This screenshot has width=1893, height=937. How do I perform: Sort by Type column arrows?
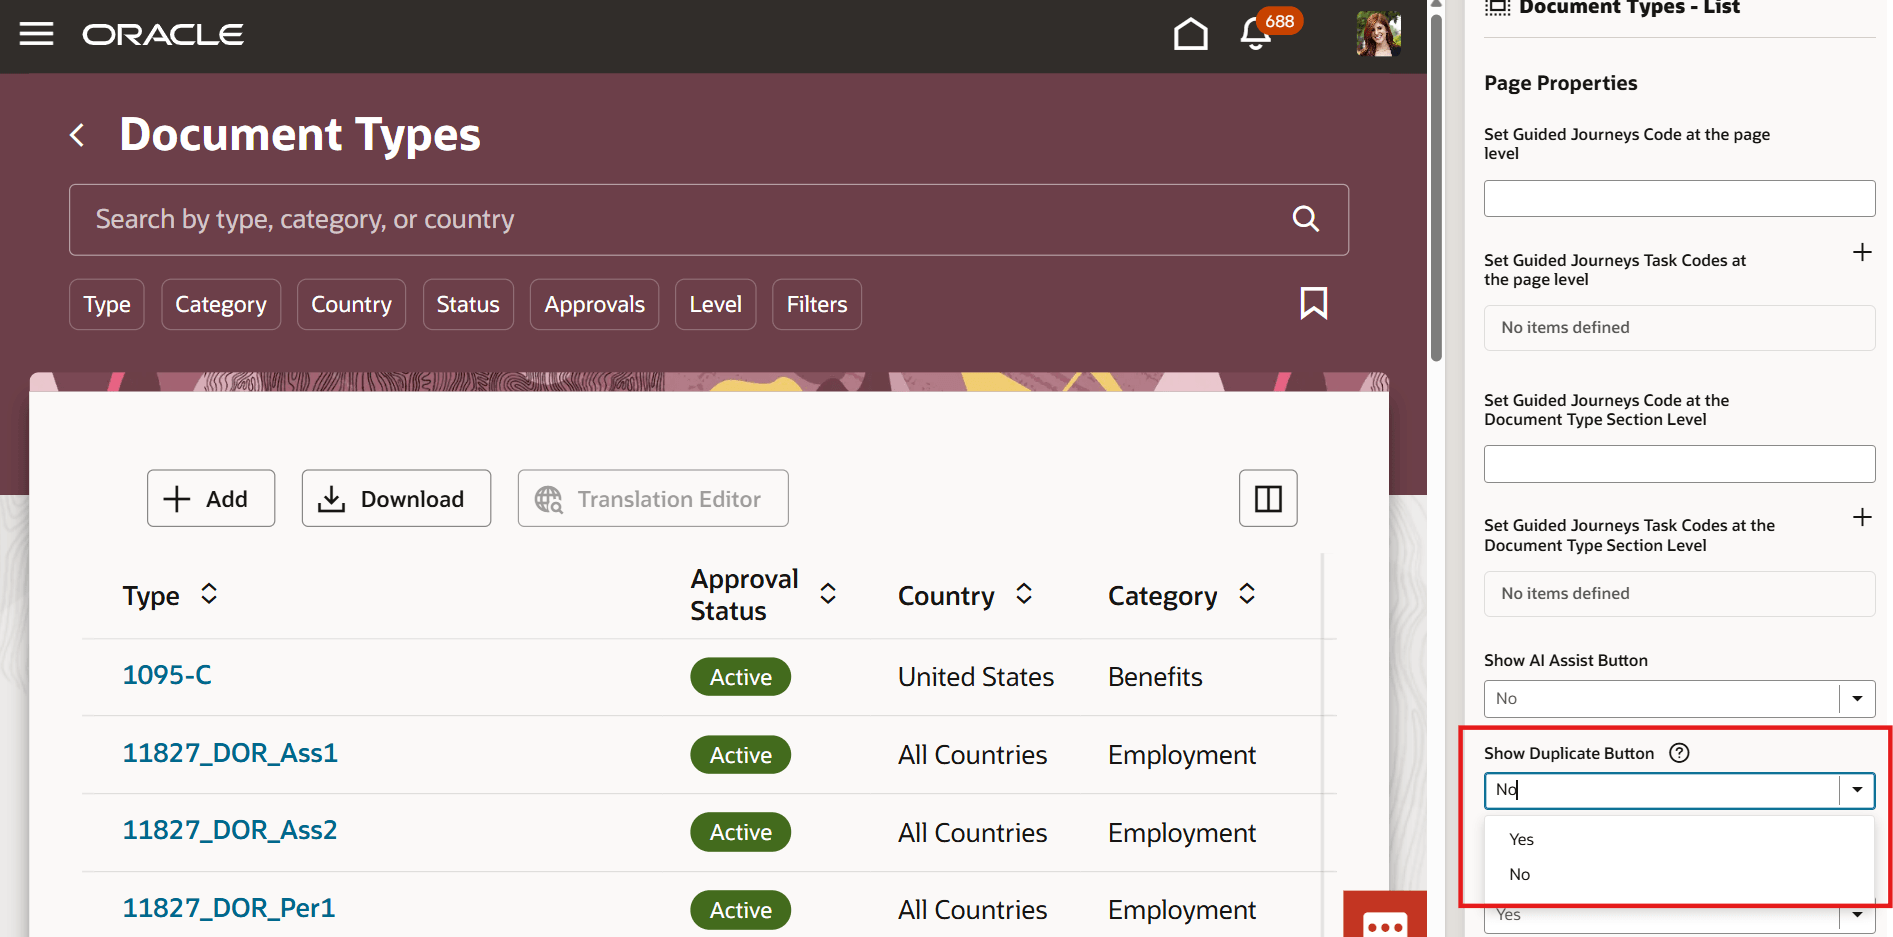pos(209,594)
